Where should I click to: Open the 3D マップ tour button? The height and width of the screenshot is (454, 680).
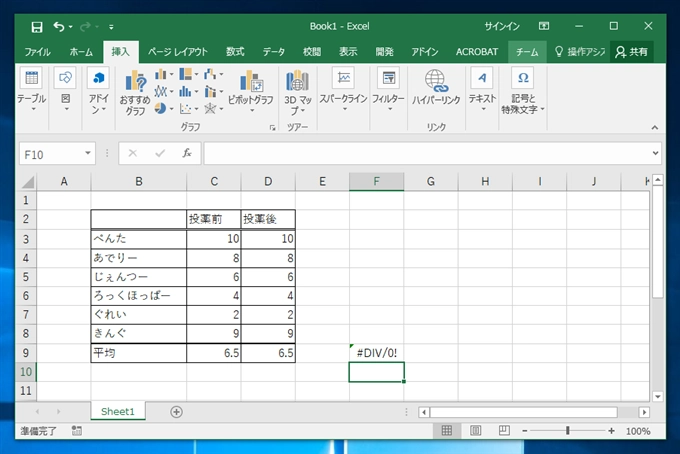[298, 93]
